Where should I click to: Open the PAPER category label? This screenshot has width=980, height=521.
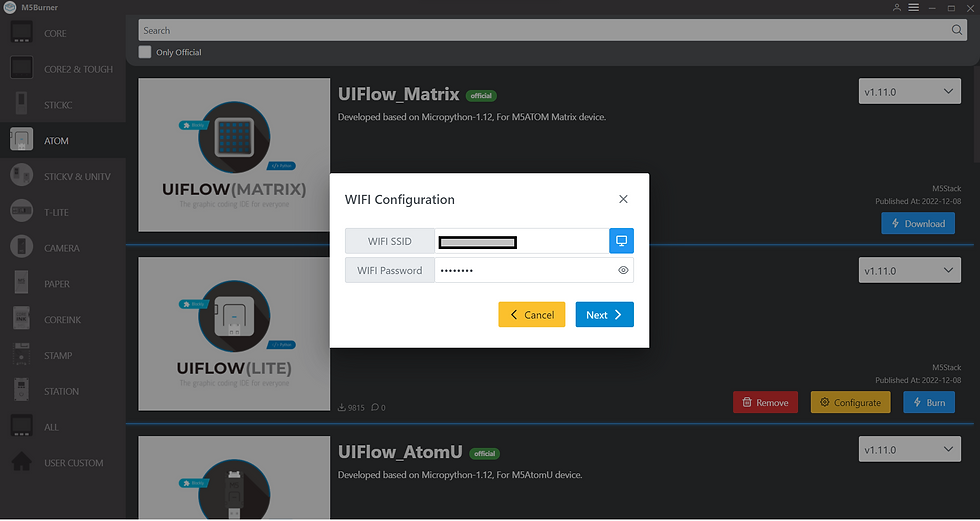pyautogui.click(x=57, y=284)
